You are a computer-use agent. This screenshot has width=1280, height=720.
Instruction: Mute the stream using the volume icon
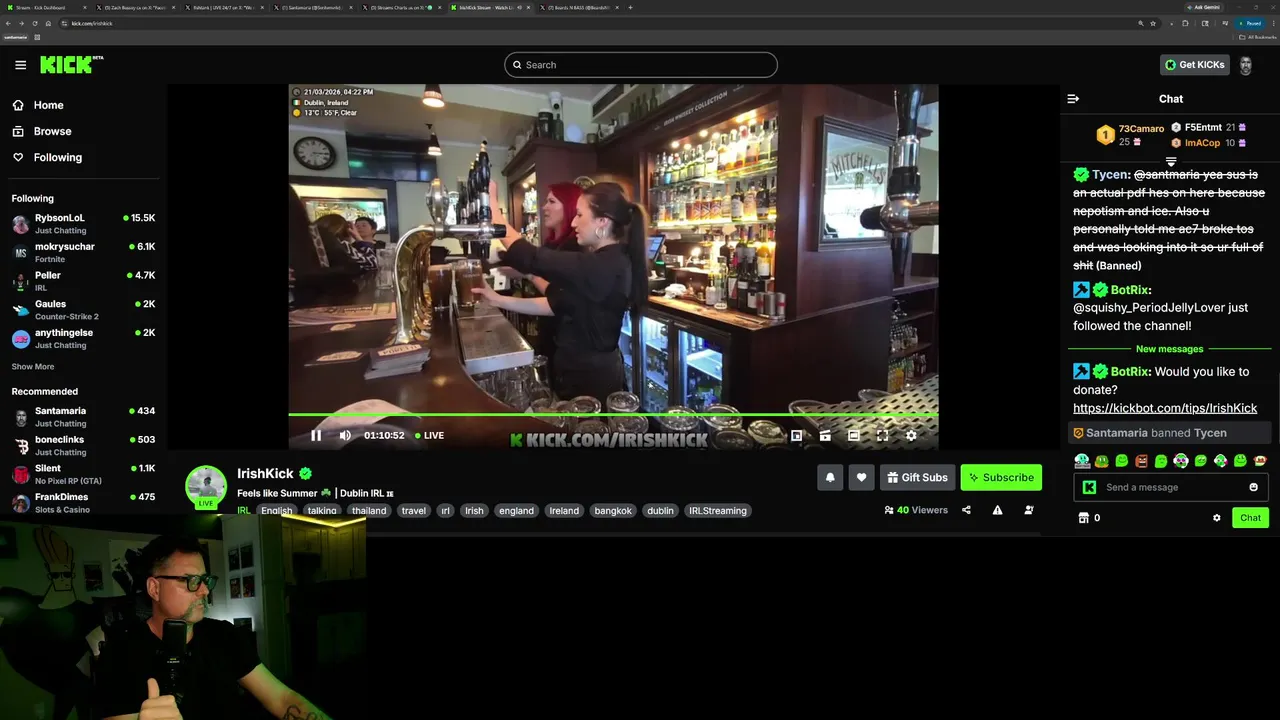pos(345,435)
